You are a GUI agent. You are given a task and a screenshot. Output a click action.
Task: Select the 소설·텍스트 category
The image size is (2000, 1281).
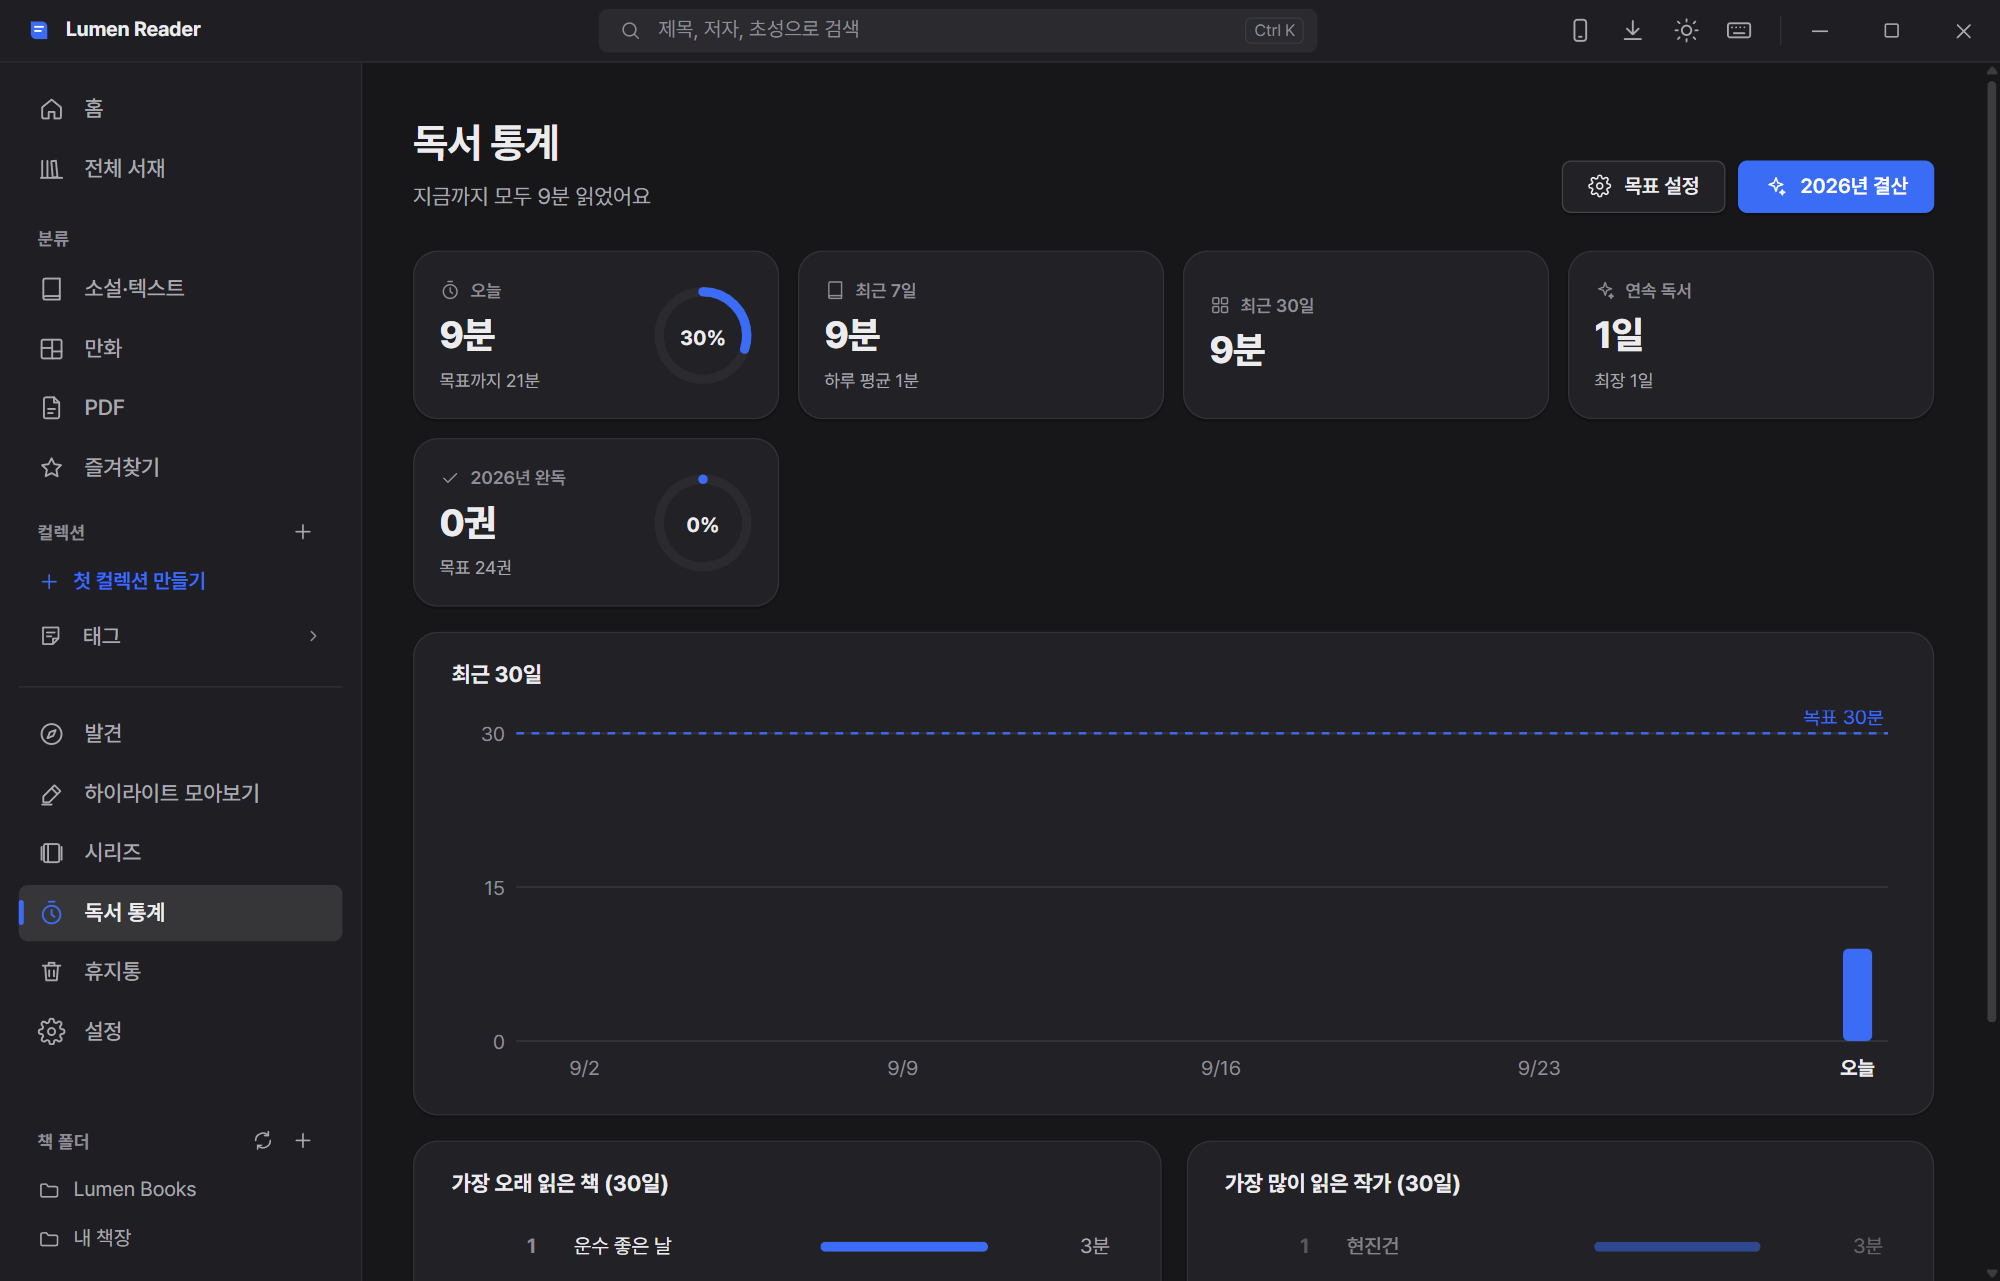pos(180,289)
